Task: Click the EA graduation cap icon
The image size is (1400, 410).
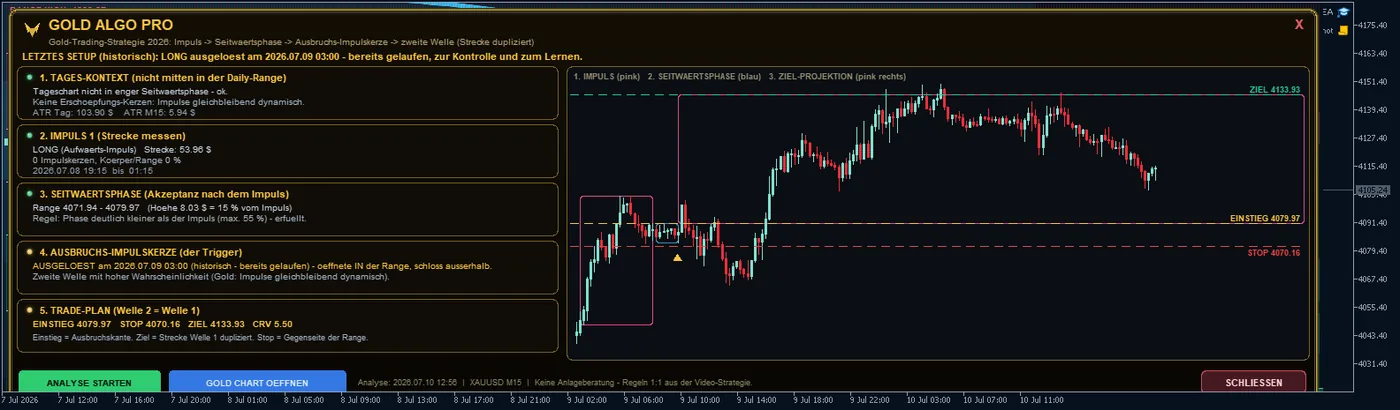Action: (x=1345, y=12)
